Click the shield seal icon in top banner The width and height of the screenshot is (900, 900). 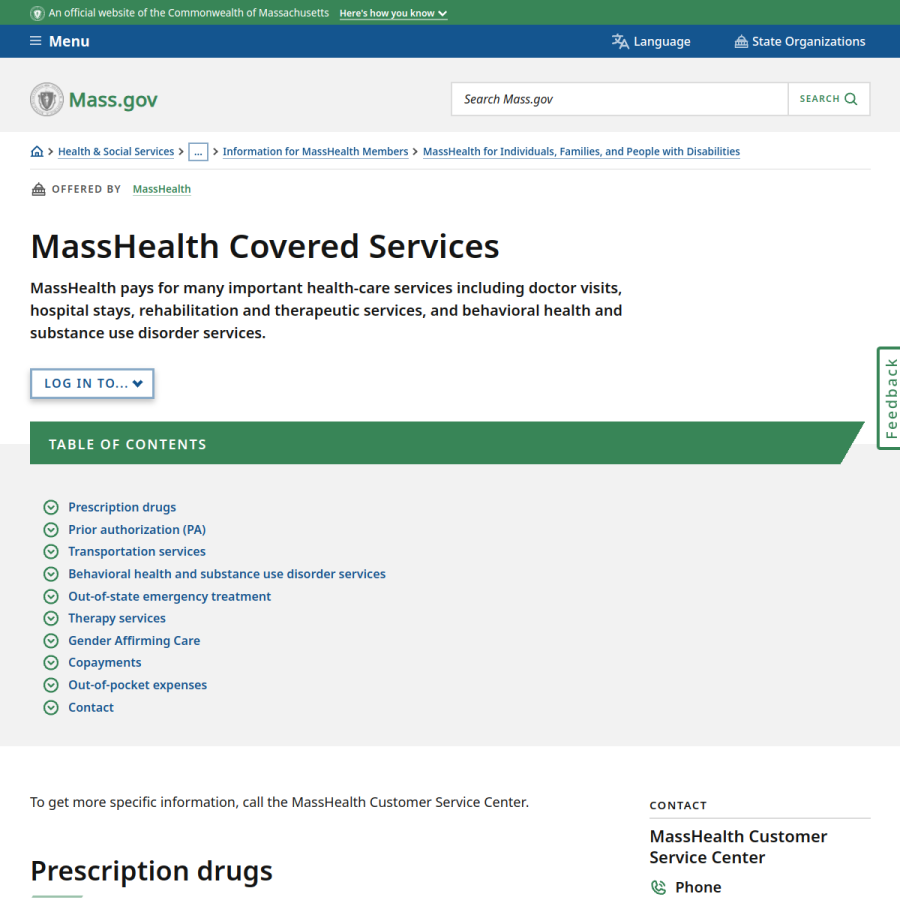[37, 13]
